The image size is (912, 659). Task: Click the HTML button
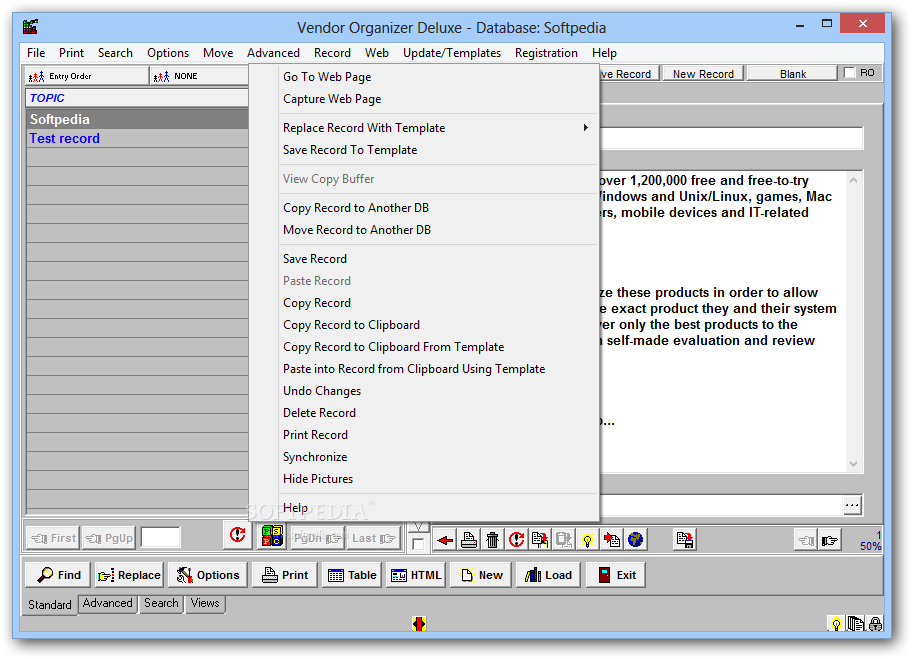tap(416, 575)
